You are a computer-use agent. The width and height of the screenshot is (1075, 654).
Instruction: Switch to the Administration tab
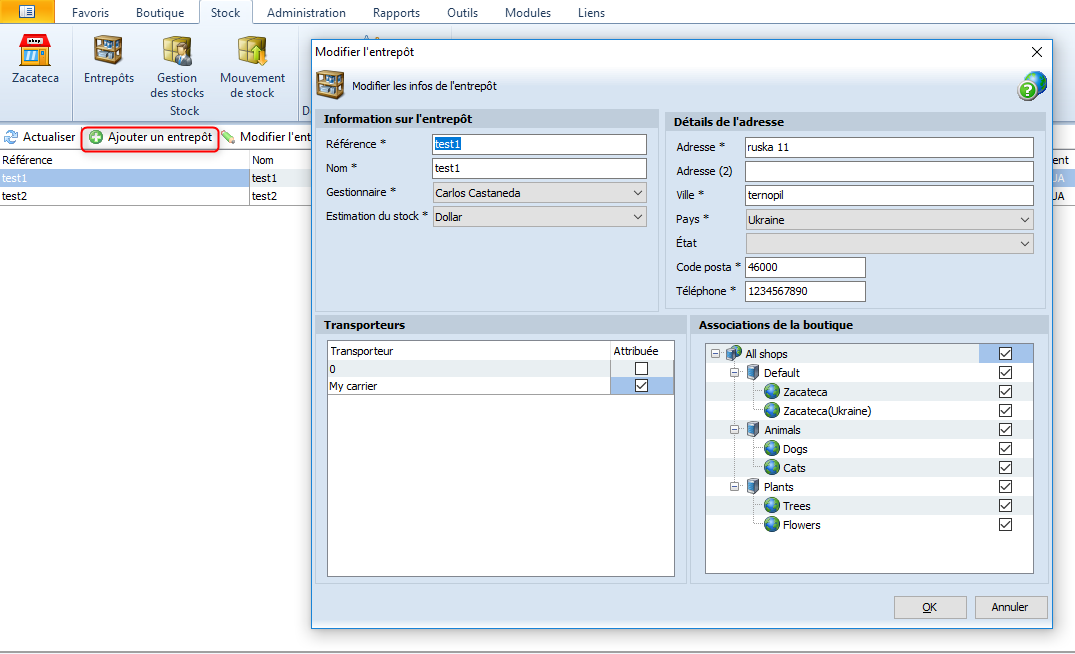[306, 12]
